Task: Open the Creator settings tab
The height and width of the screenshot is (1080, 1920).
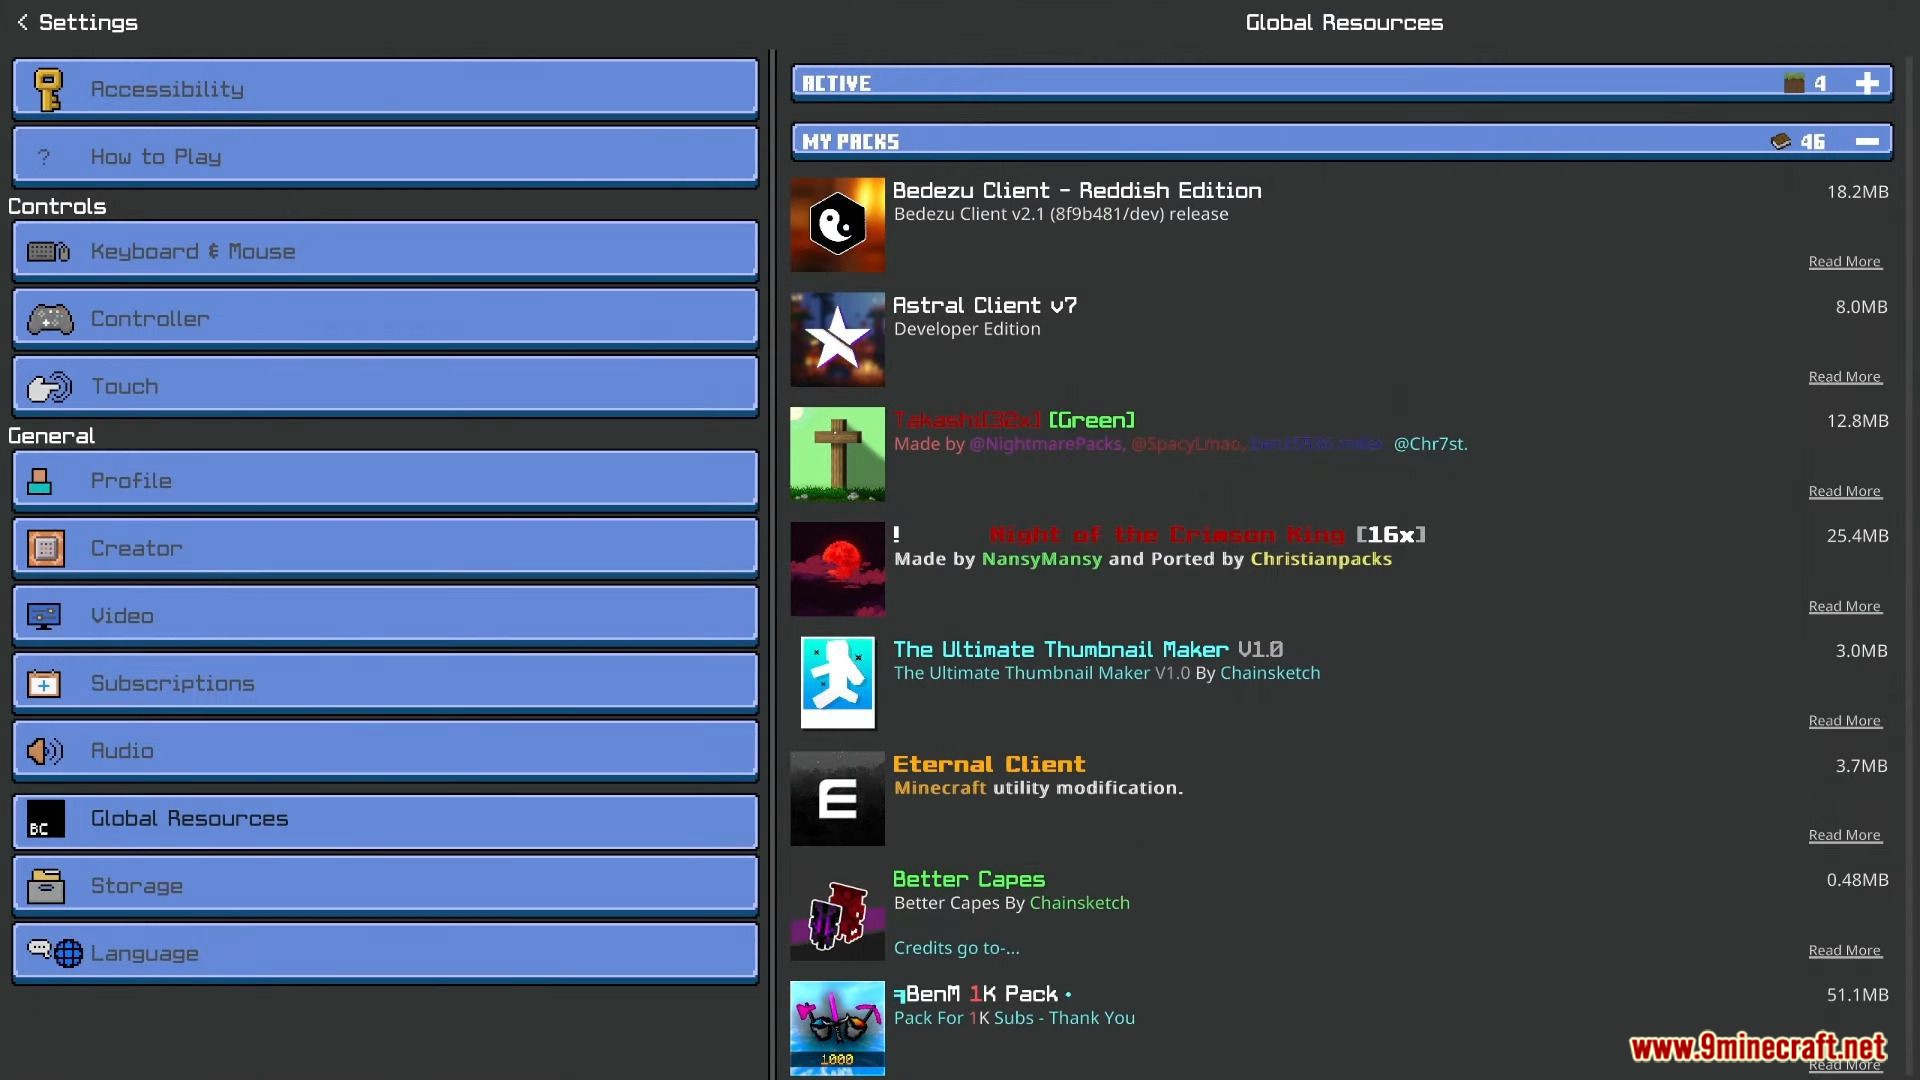Action: 385,548
